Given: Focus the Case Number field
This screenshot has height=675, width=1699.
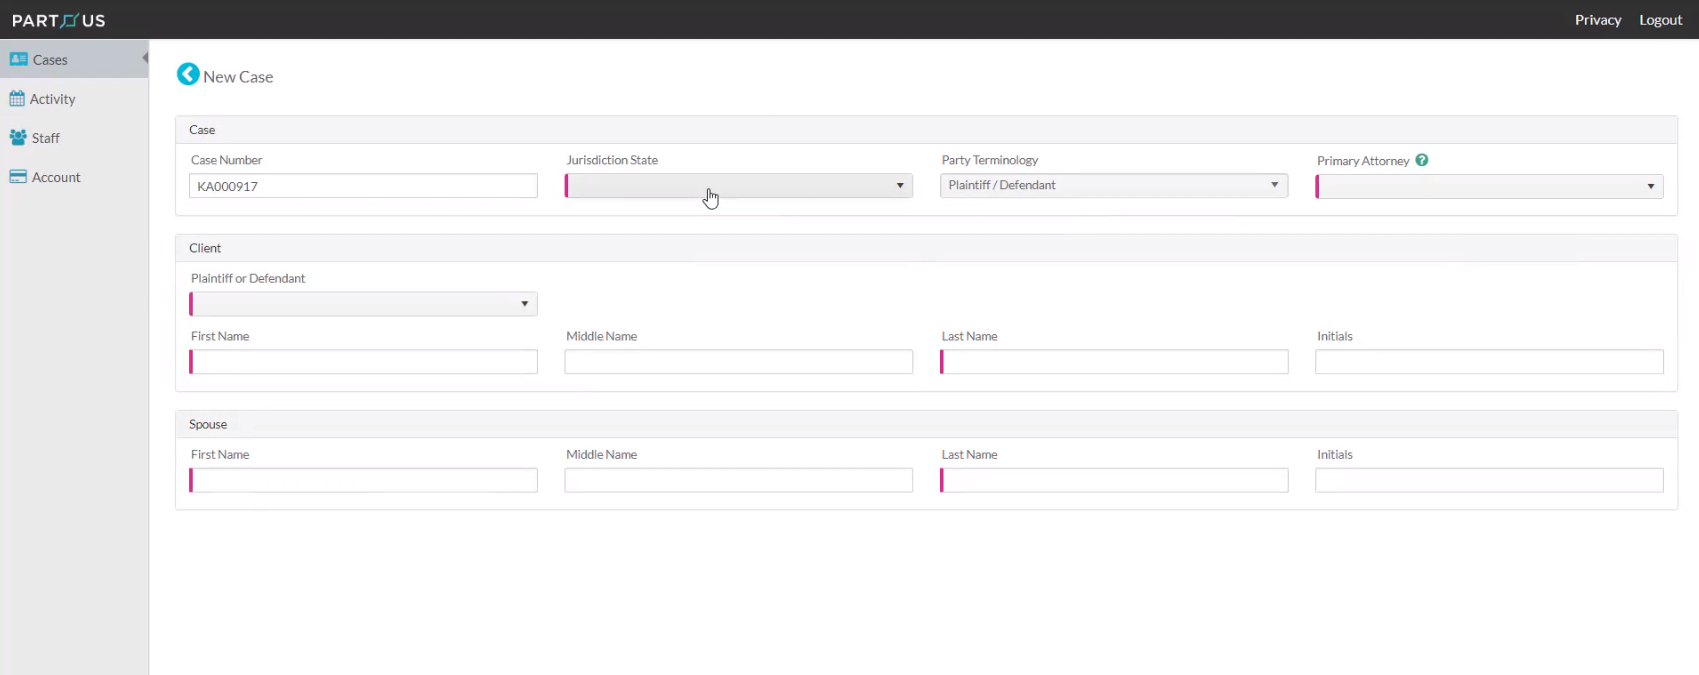Looking at the screenshot, I should pyautogui.click(x=363, y=186).
